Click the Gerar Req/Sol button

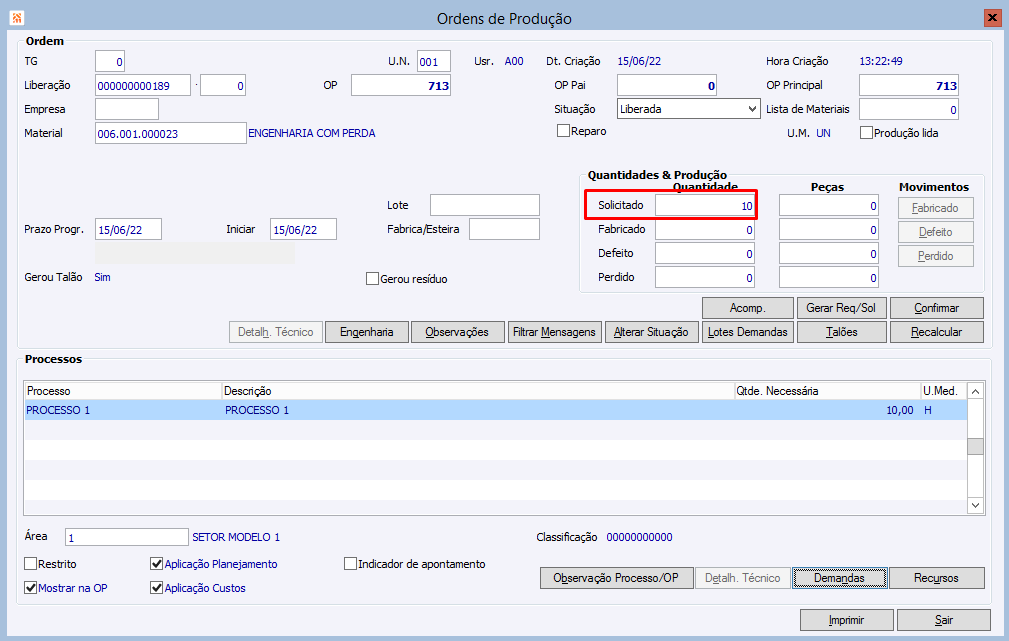point(841,308)
